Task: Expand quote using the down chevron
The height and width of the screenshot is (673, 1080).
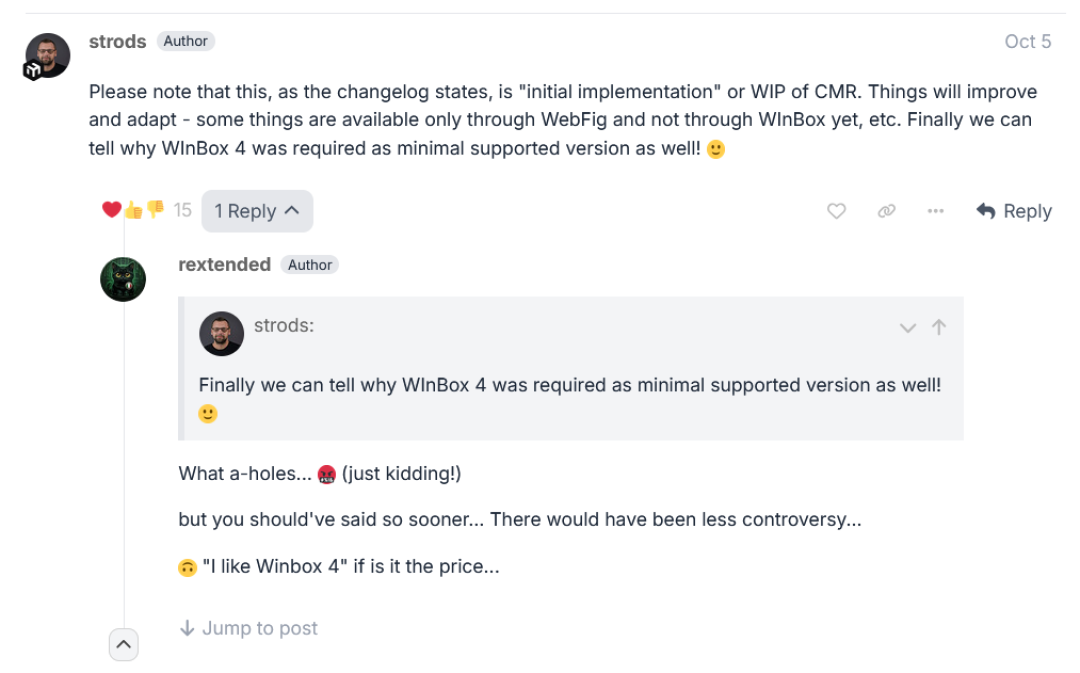Action: [908, 328]
